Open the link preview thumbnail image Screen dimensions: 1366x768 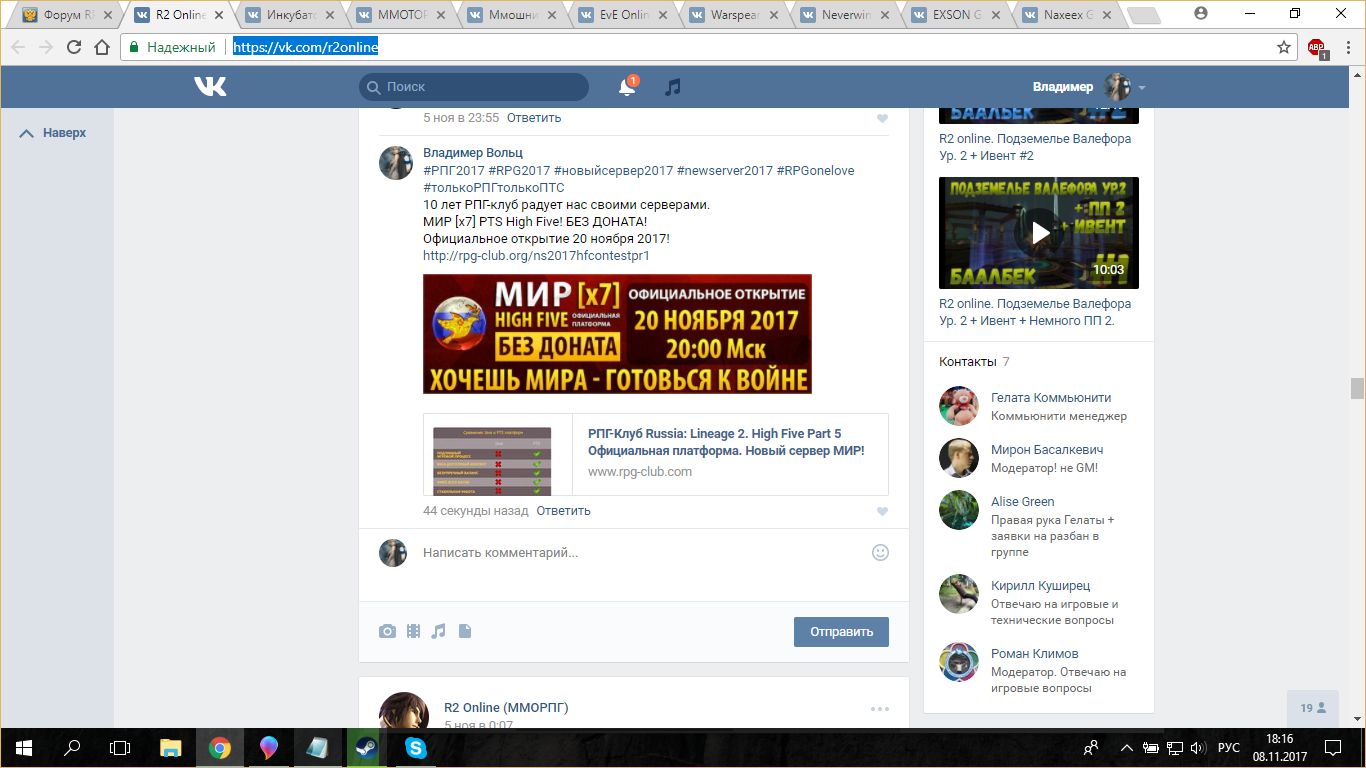tap(492, 461)
